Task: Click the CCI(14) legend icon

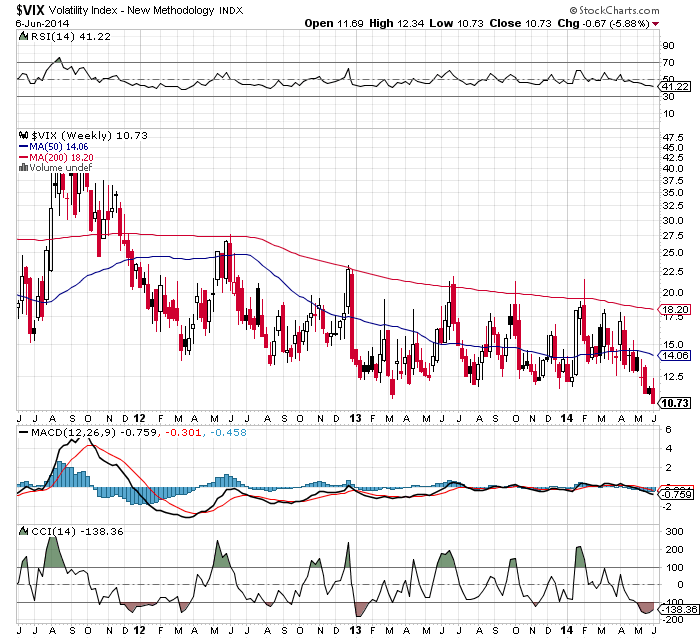Action: pos(22,530)
